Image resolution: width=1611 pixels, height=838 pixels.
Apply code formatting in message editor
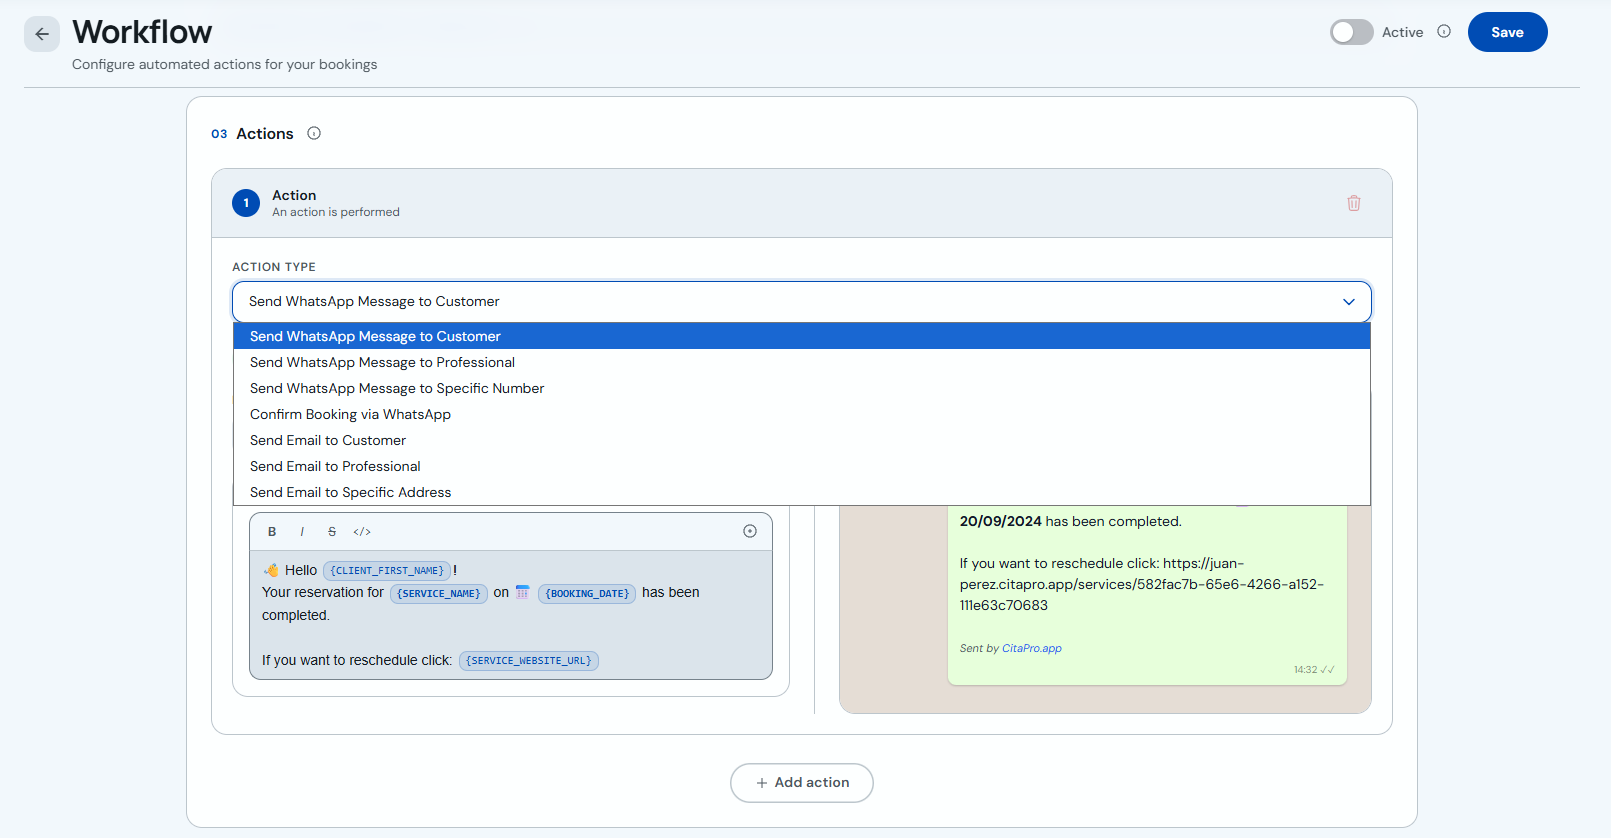tap(362, 532)
